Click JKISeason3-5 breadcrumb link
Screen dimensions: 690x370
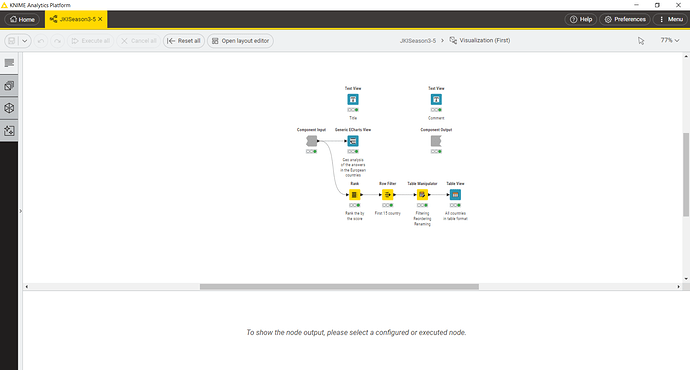pos(418,40)
